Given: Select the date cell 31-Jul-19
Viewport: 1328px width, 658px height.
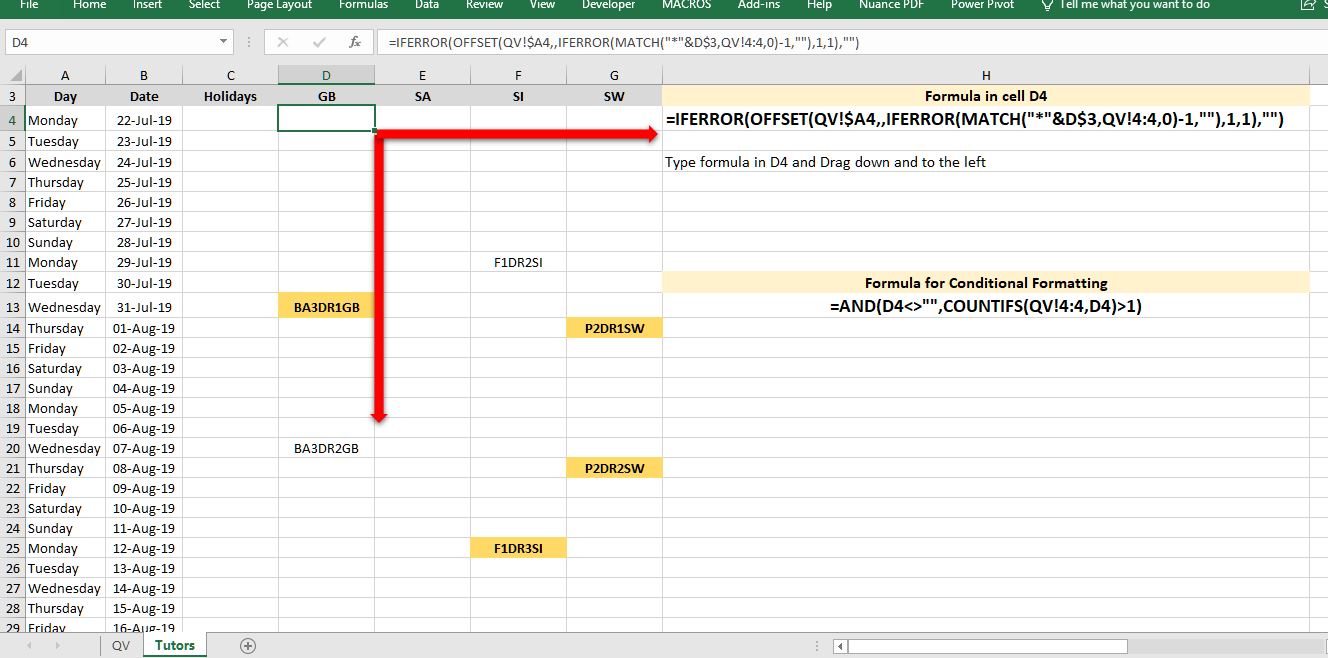Looking at the screenshot, I should (144, 307).
